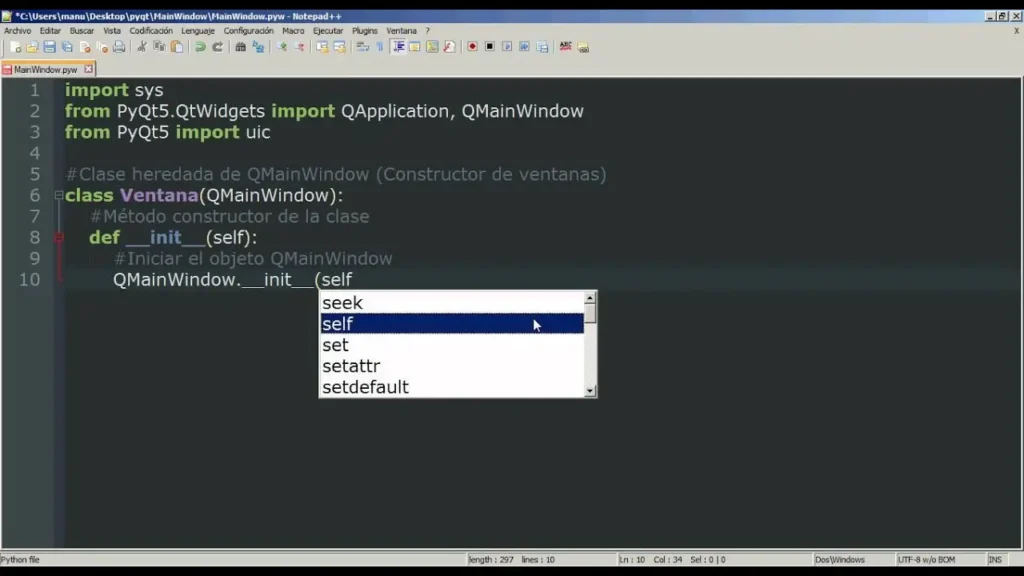Toggle the indent guide toolbar button
Image resolution: width=1024 pixels, height=576 pixels.
398,47
